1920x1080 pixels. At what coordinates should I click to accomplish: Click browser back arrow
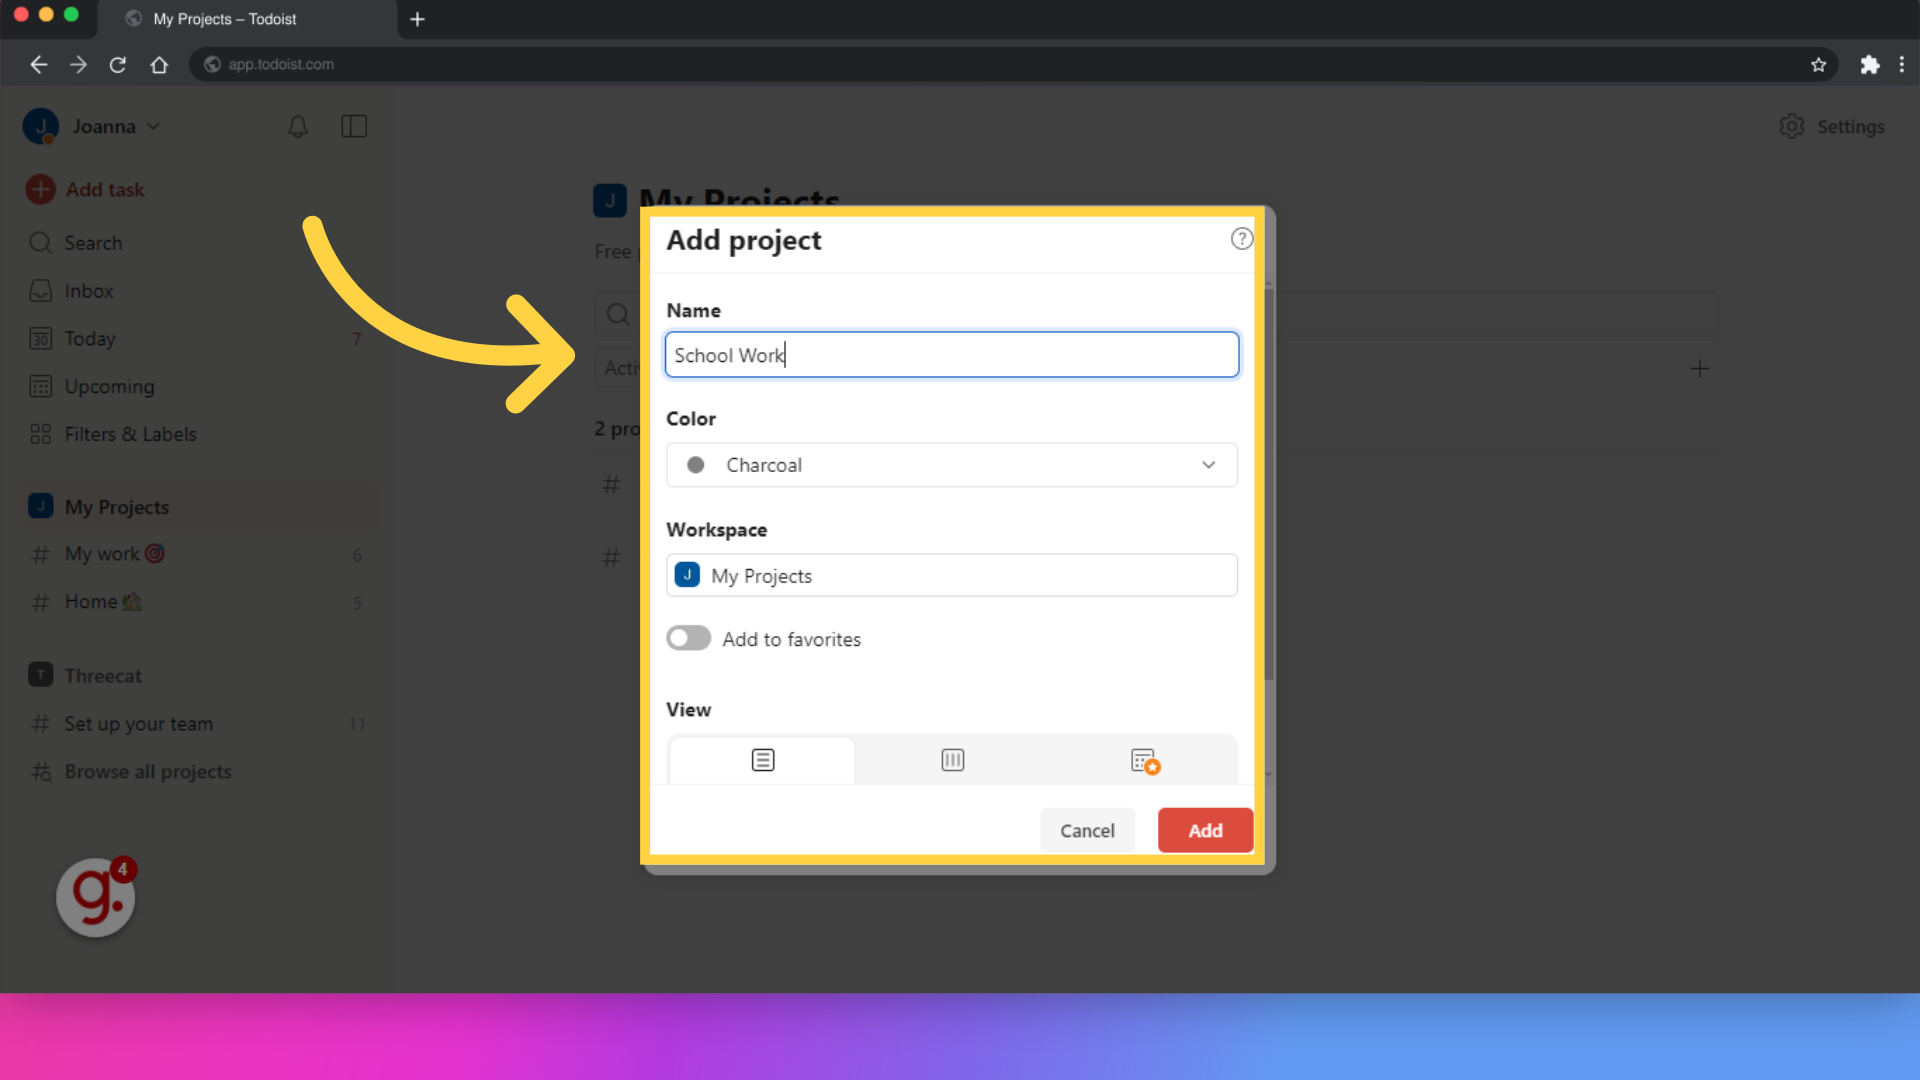coord(39,64)
